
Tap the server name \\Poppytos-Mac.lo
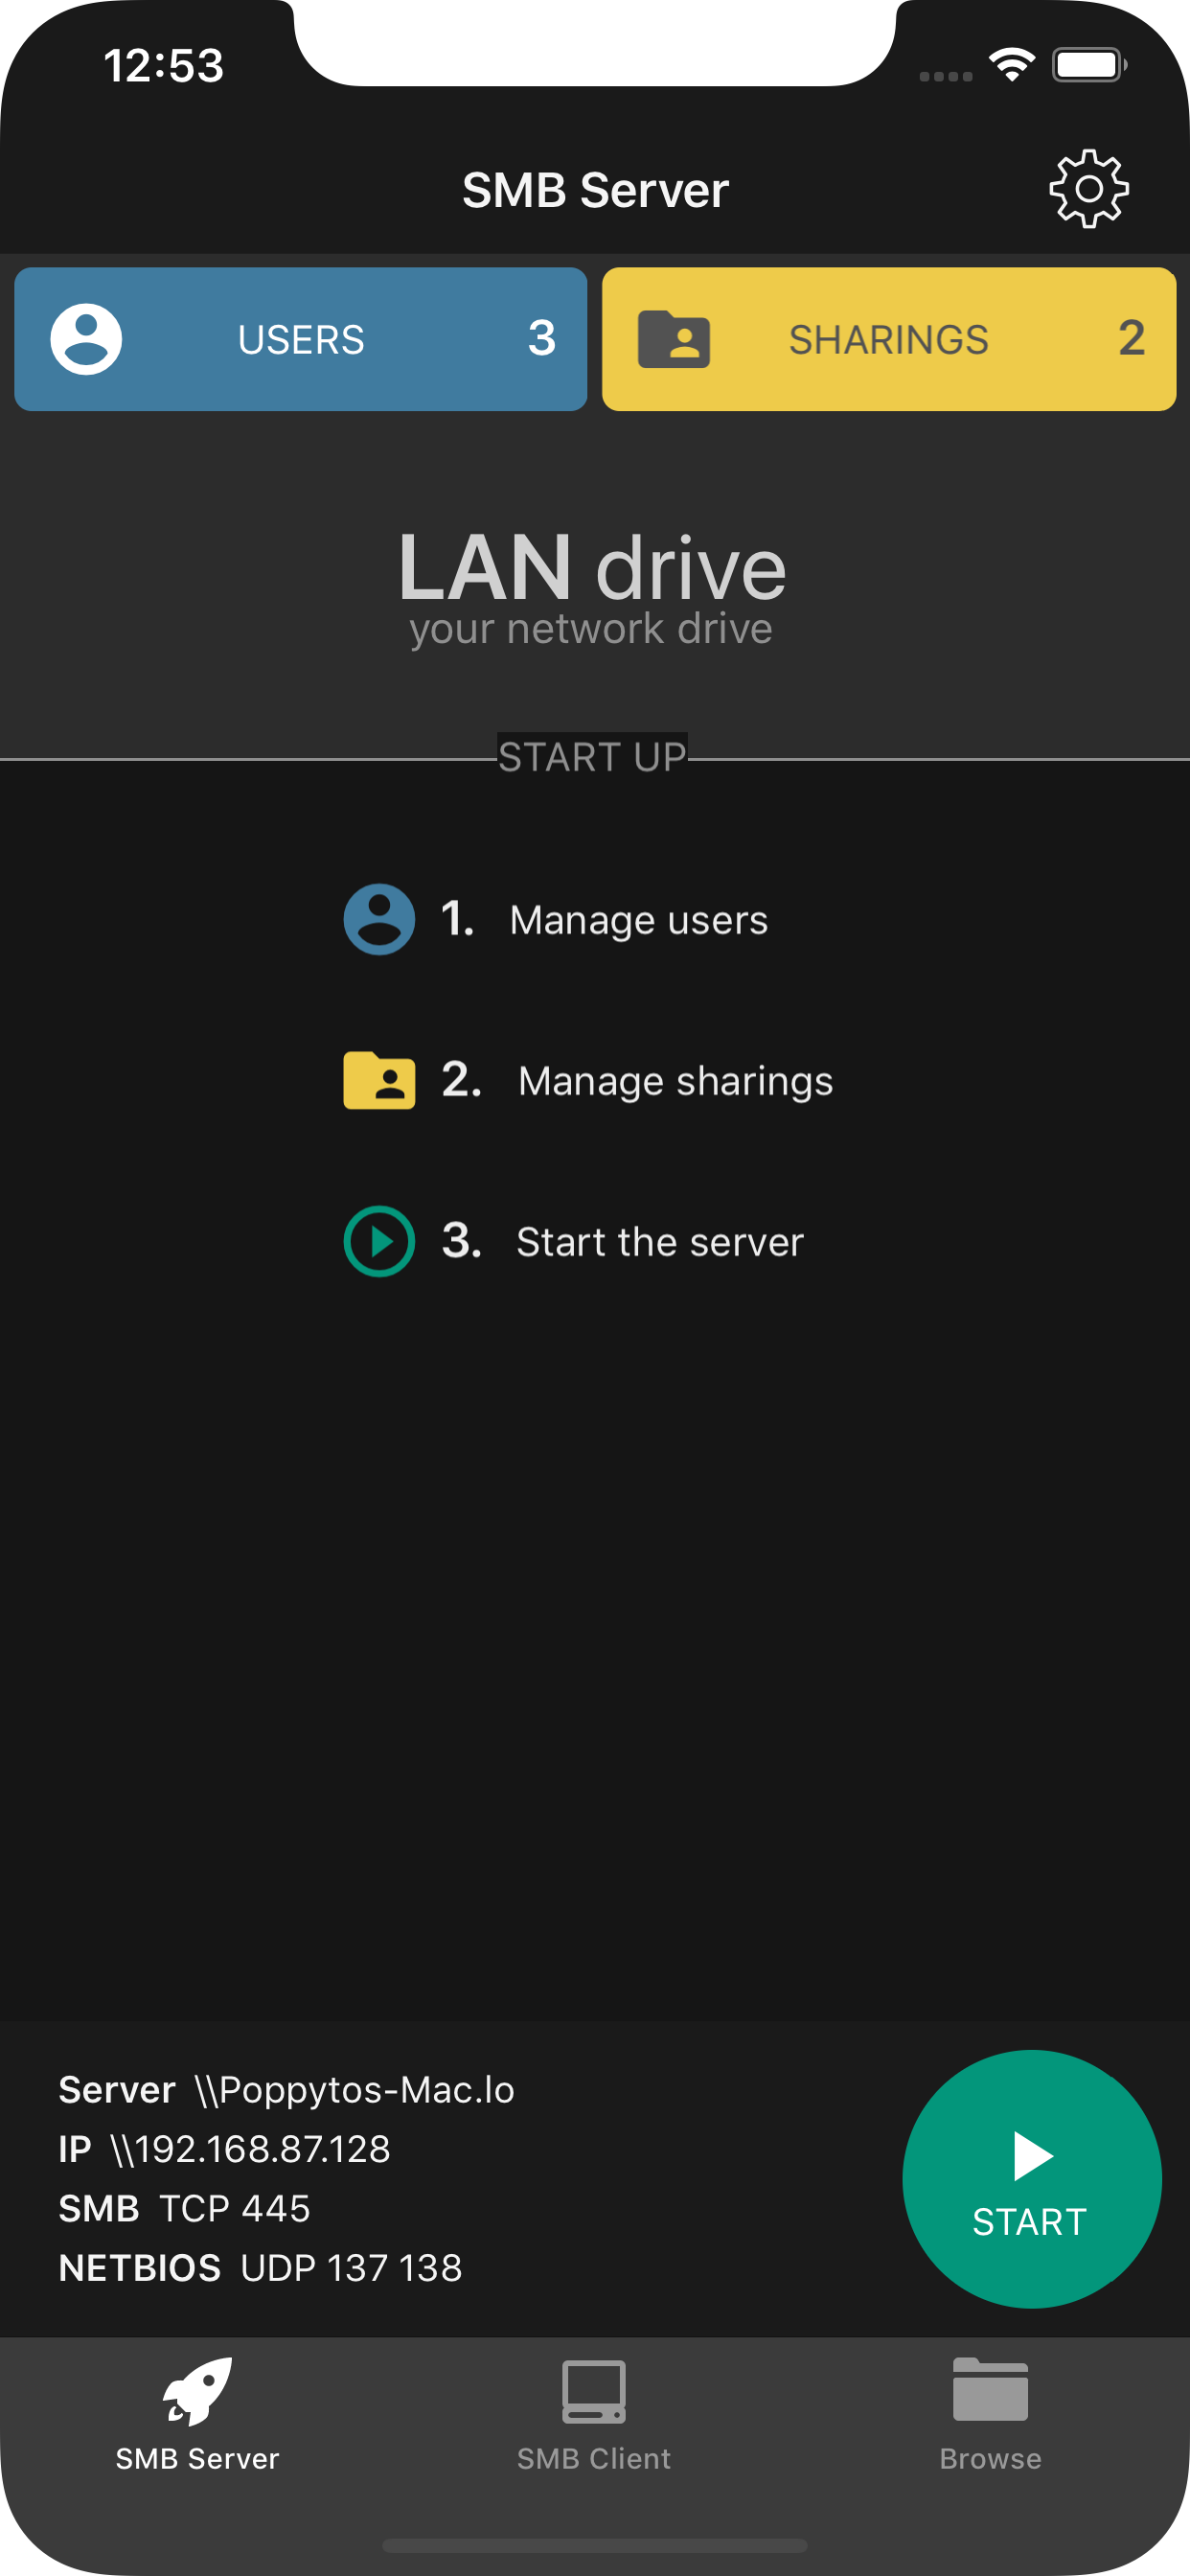pyautogui.click(x=355, y=2090)
